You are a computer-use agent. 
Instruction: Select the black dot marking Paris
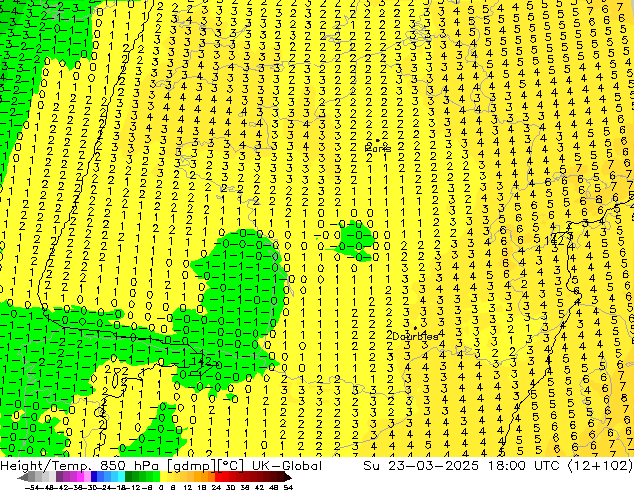point(378,140)
